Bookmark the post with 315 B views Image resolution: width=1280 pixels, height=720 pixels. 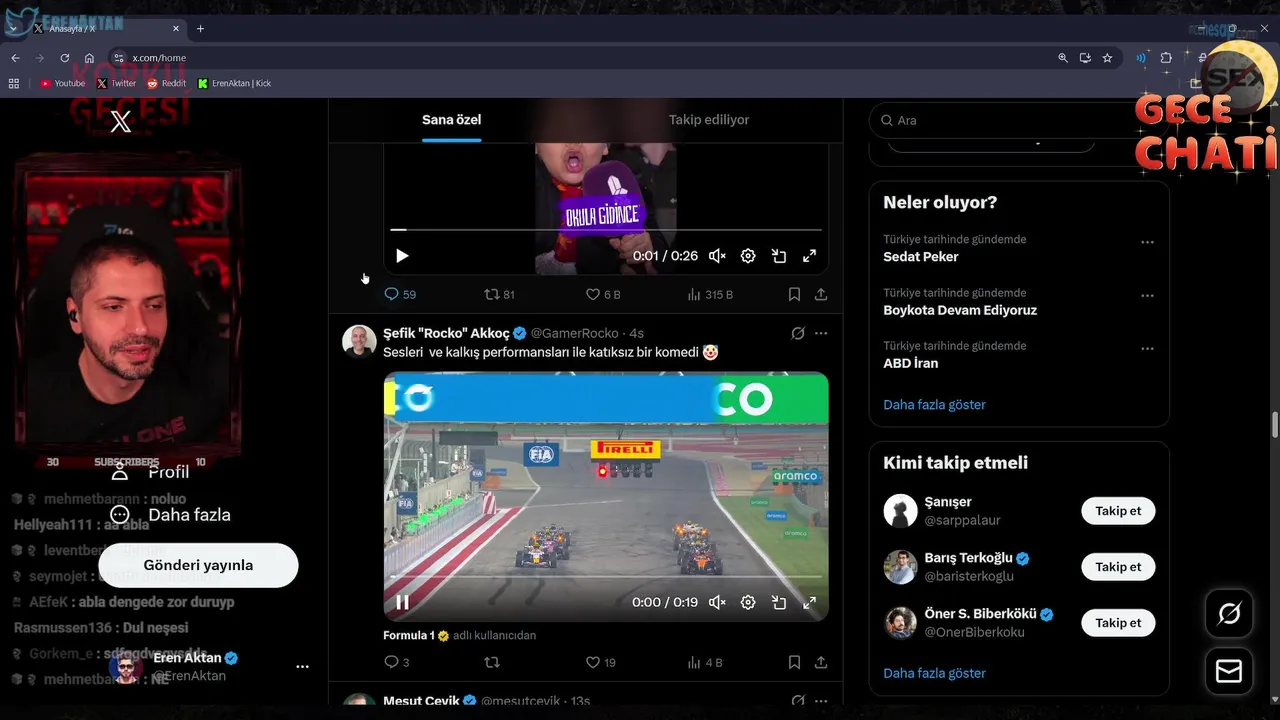tap(794, 294)
